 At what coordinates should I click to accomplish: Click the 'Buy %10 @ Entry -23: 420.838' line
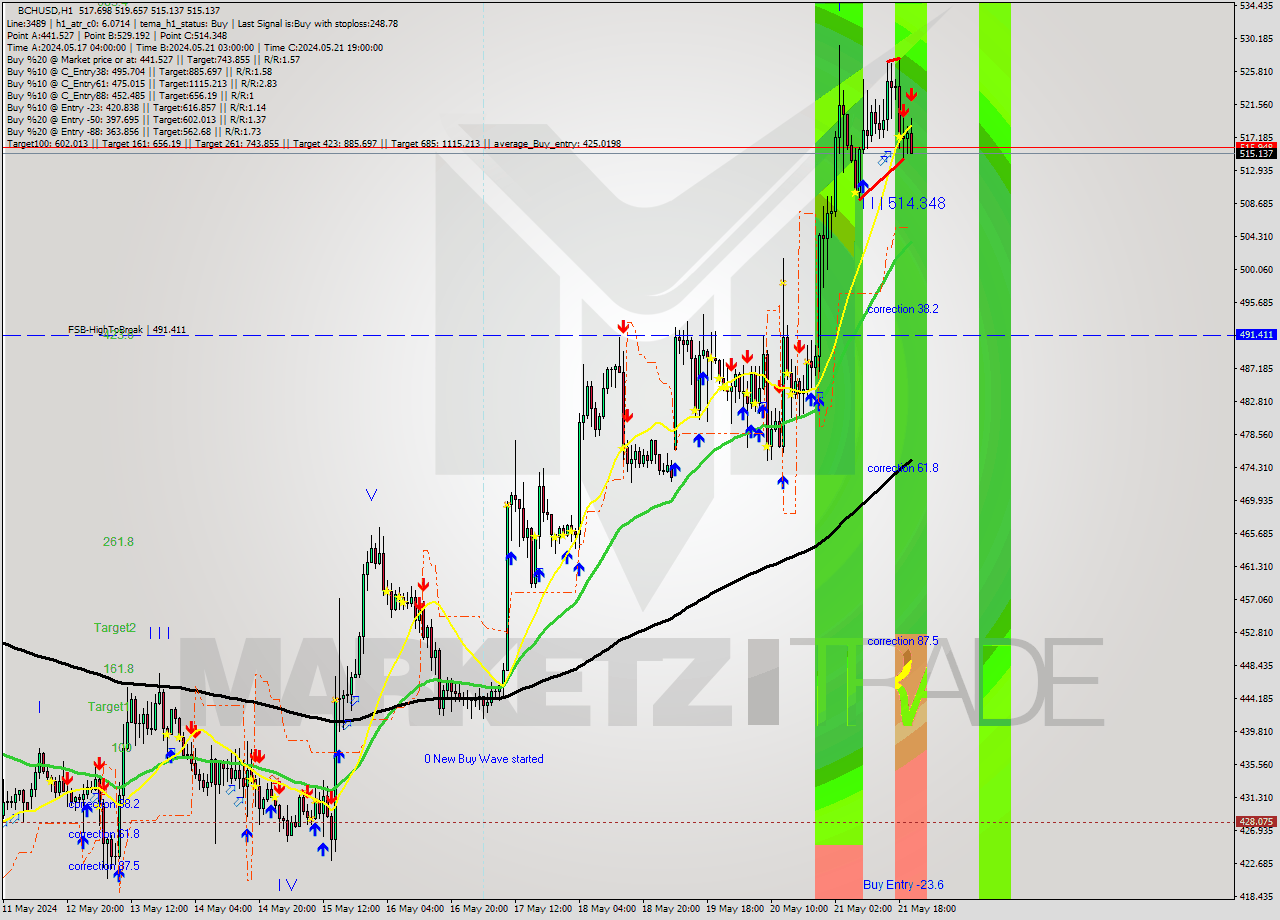click(x=136, y=107)
